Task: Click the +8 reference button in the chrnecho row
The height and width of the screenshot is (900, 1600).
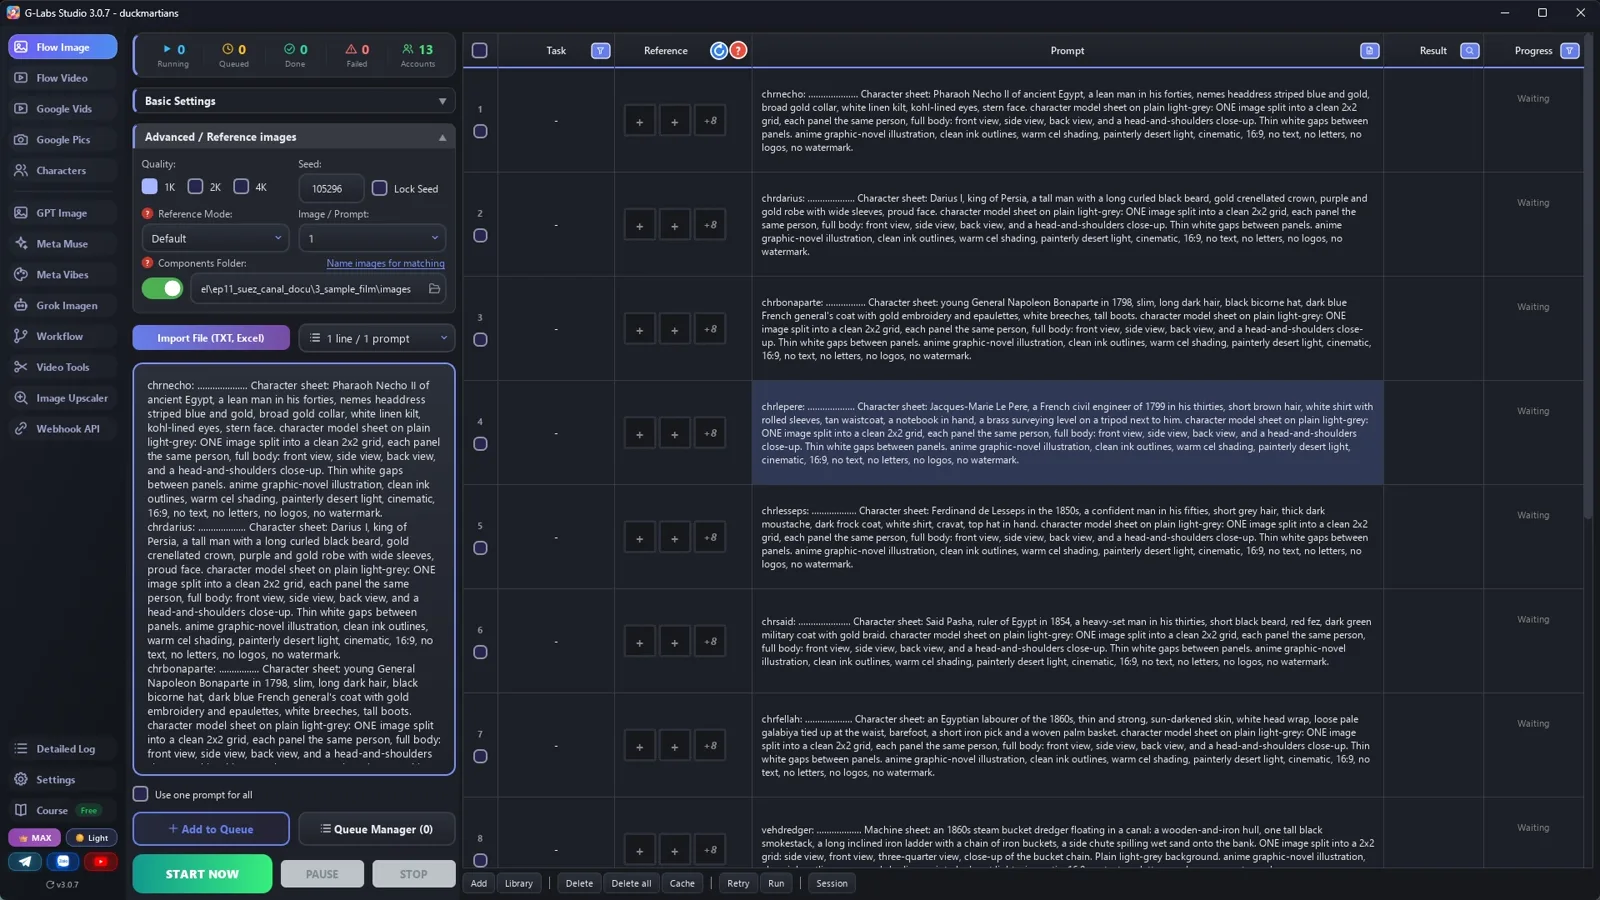Action: [x=710, y=121]
